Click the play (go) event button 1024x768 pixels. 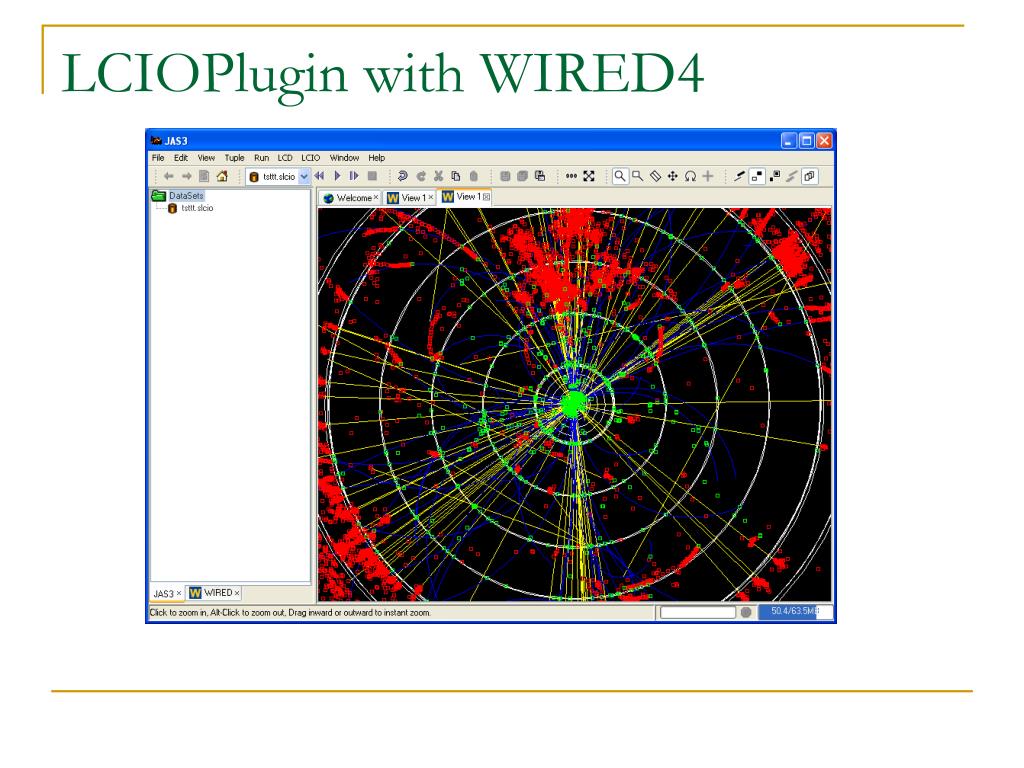tap(337, 176)
